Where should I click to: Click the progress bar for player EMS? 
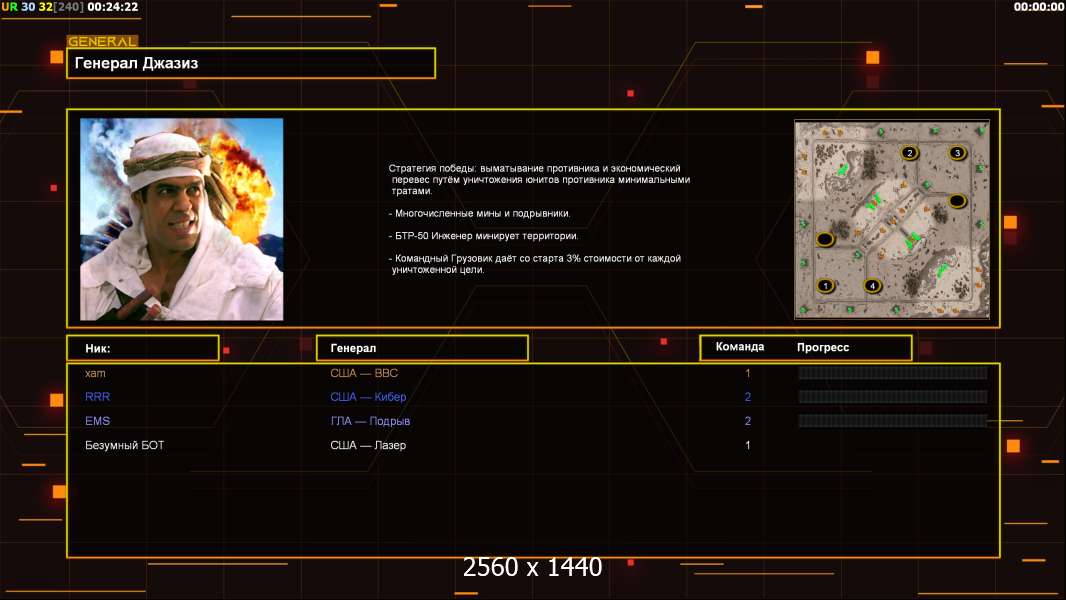[892, 421]
